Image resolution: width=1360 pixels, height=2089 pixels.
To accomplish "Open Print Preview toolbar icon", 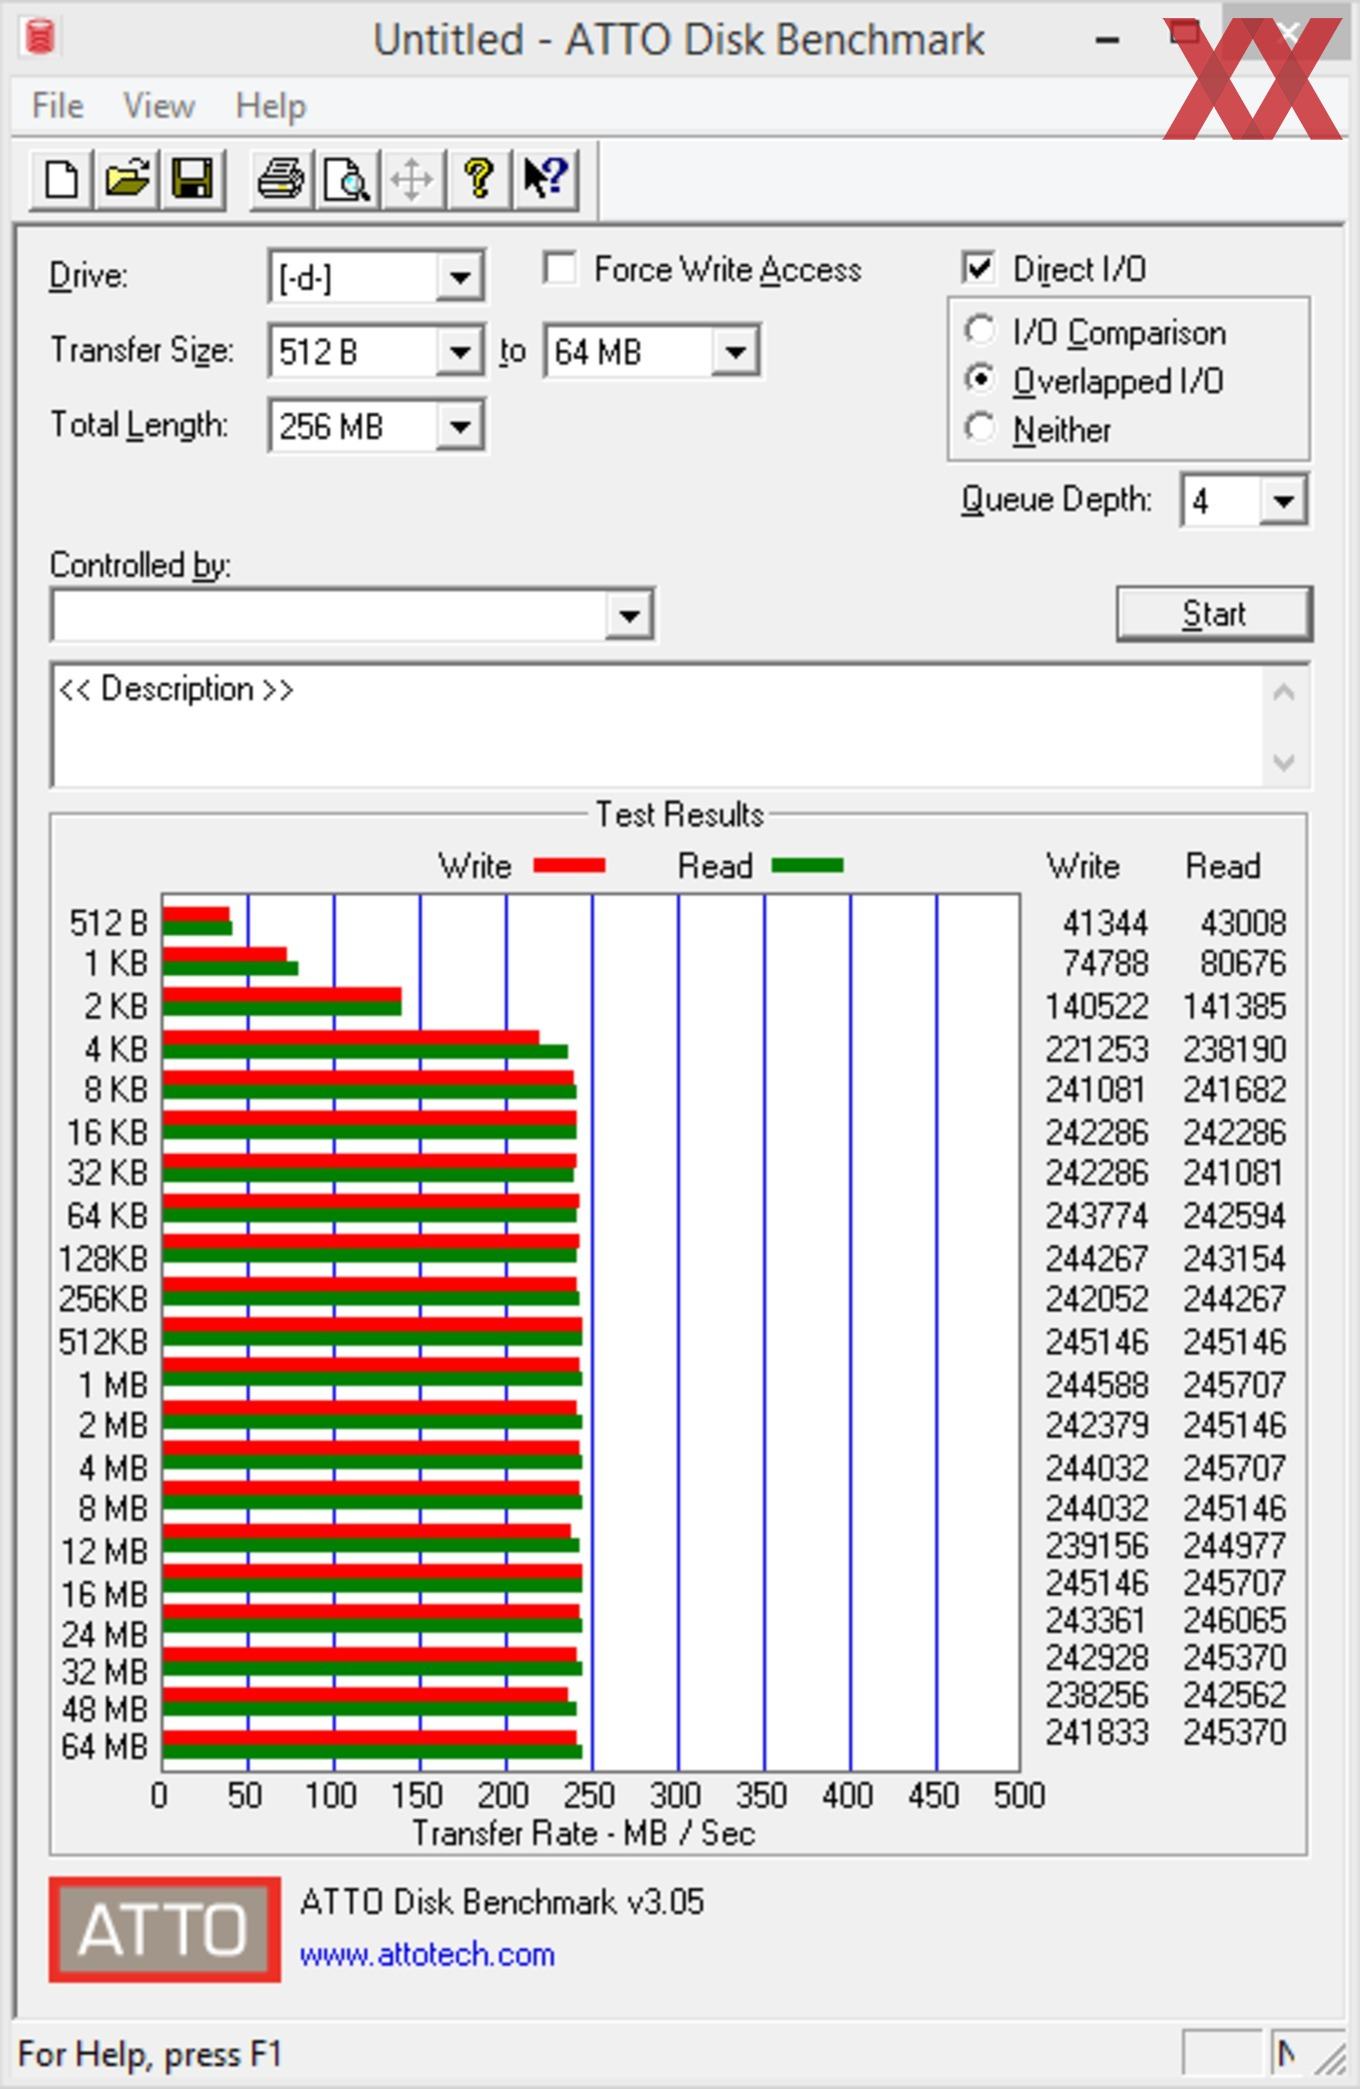I will click(x=347, y=180).
